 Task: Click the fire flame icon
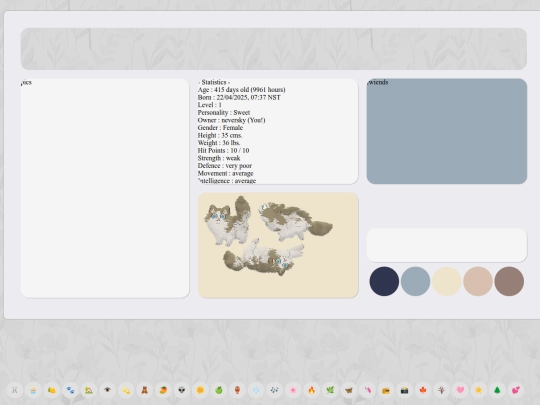[x=312, y=390]
